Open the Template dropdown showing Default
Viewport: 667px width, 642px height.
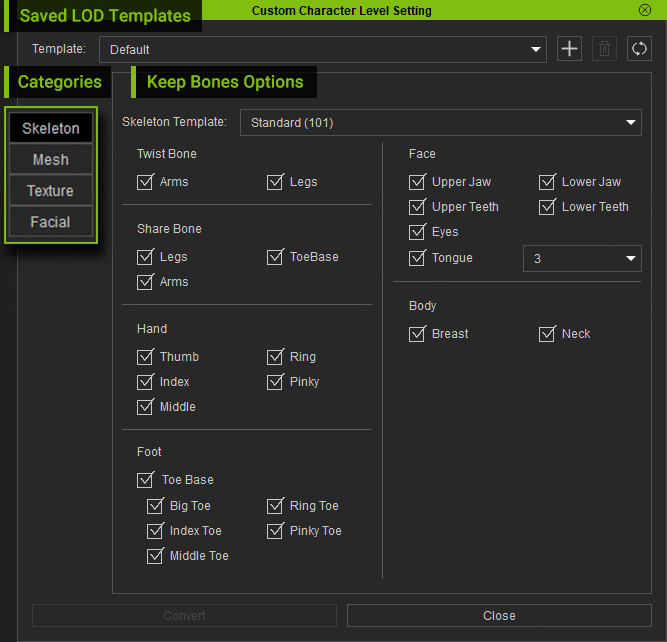(322, 49)
